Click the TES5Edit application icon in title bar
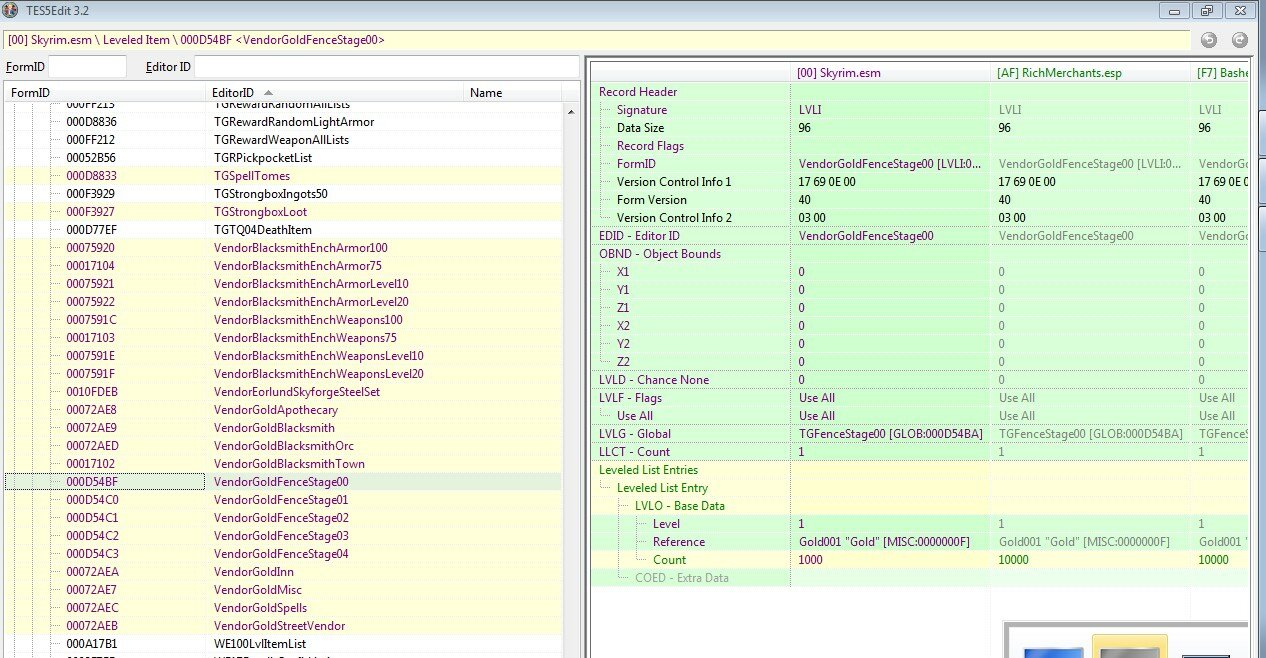 [x=10, y=10]
